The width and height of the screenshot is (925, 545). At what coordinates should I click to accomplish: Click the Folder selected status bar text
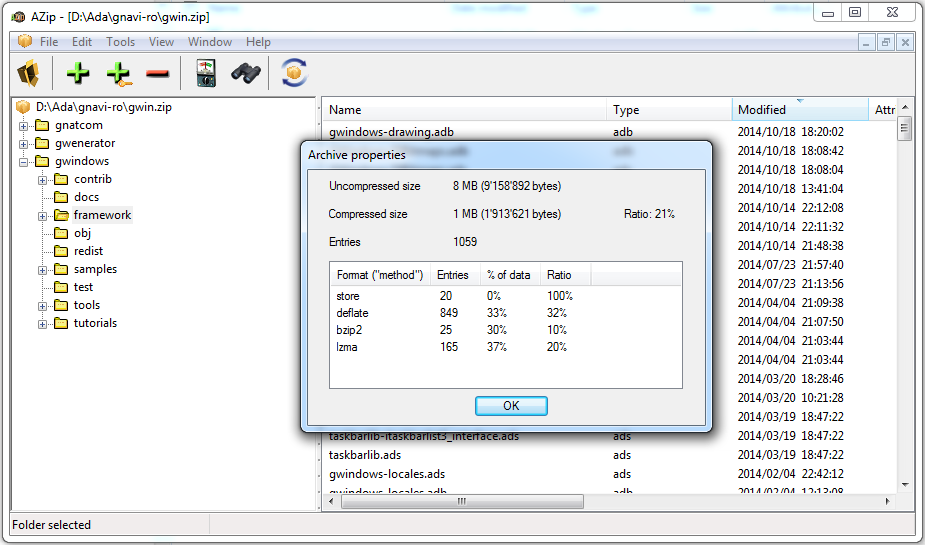51,525
